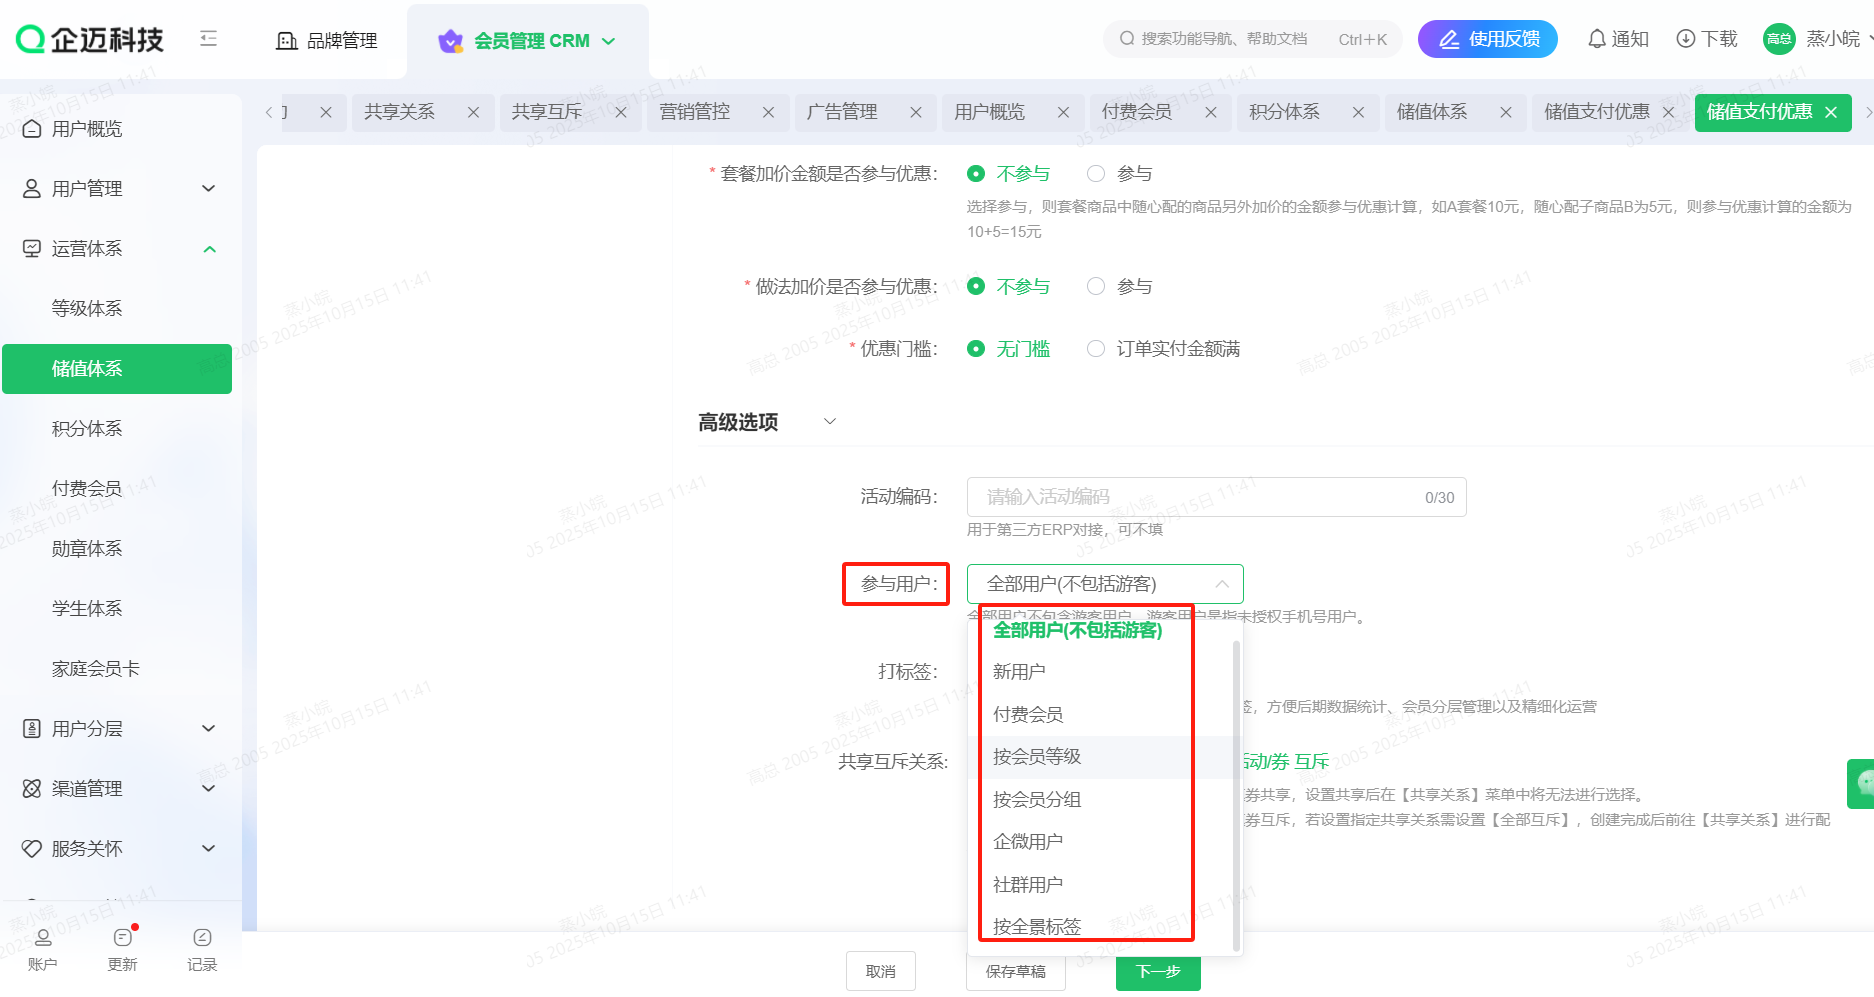Image resolution: width=1874 pixels, height=997 pixels.
Task: Select 按会员等级 from the dropdown list
Action: 1037,757
